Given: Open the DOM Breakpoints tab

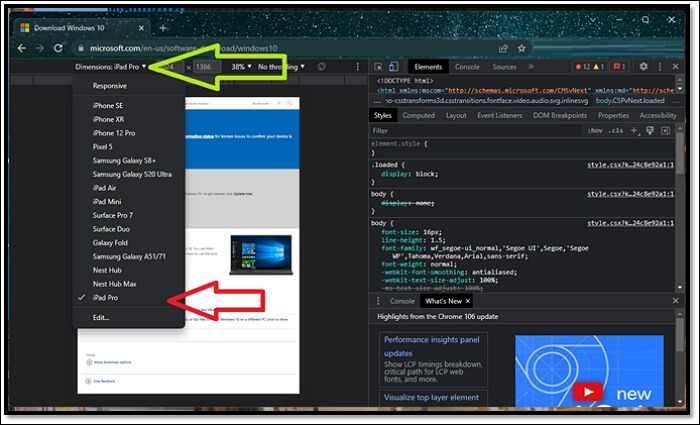Looking at the screenshot, I should [x=560, y=115].
